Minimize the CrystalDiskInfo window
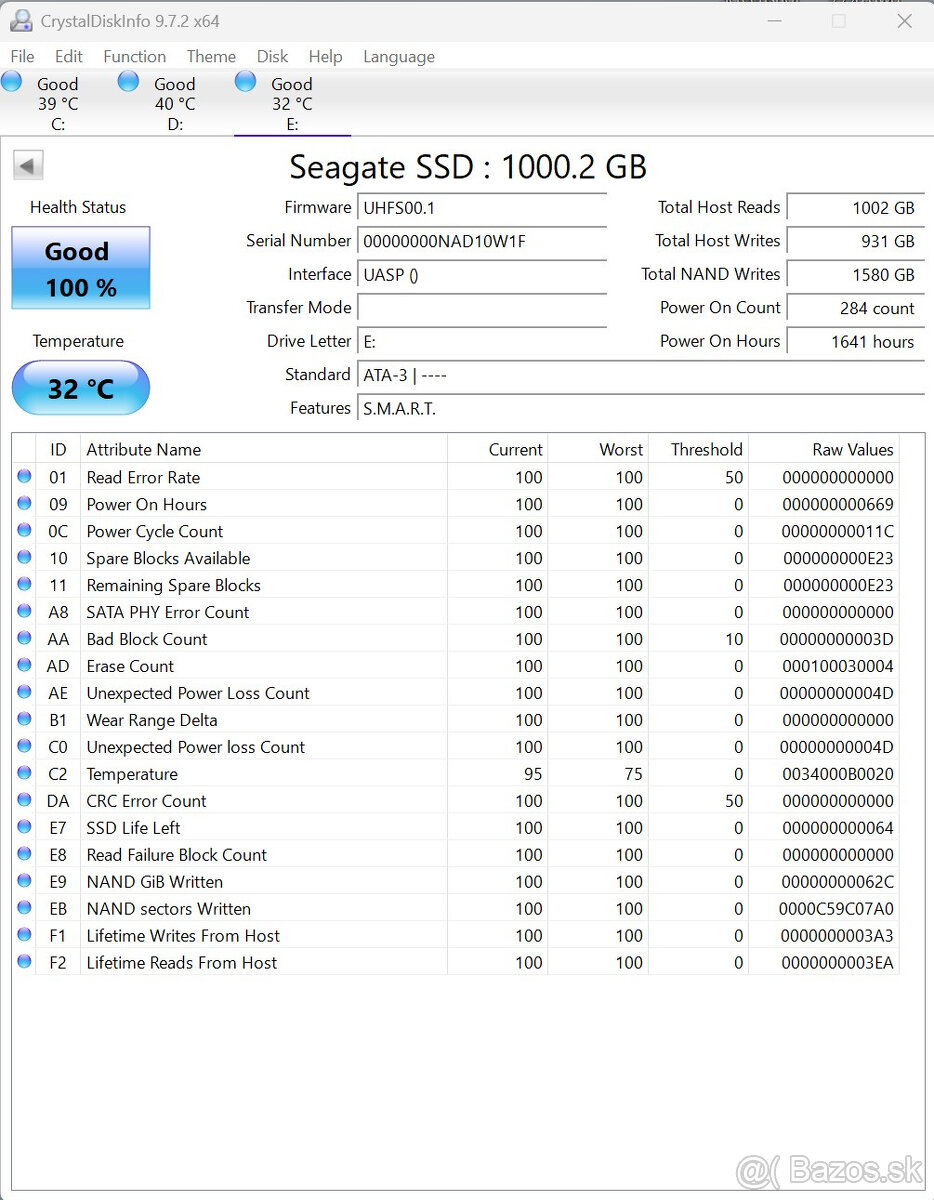This screenshot has height=1200, width=934. coord(774,20)
